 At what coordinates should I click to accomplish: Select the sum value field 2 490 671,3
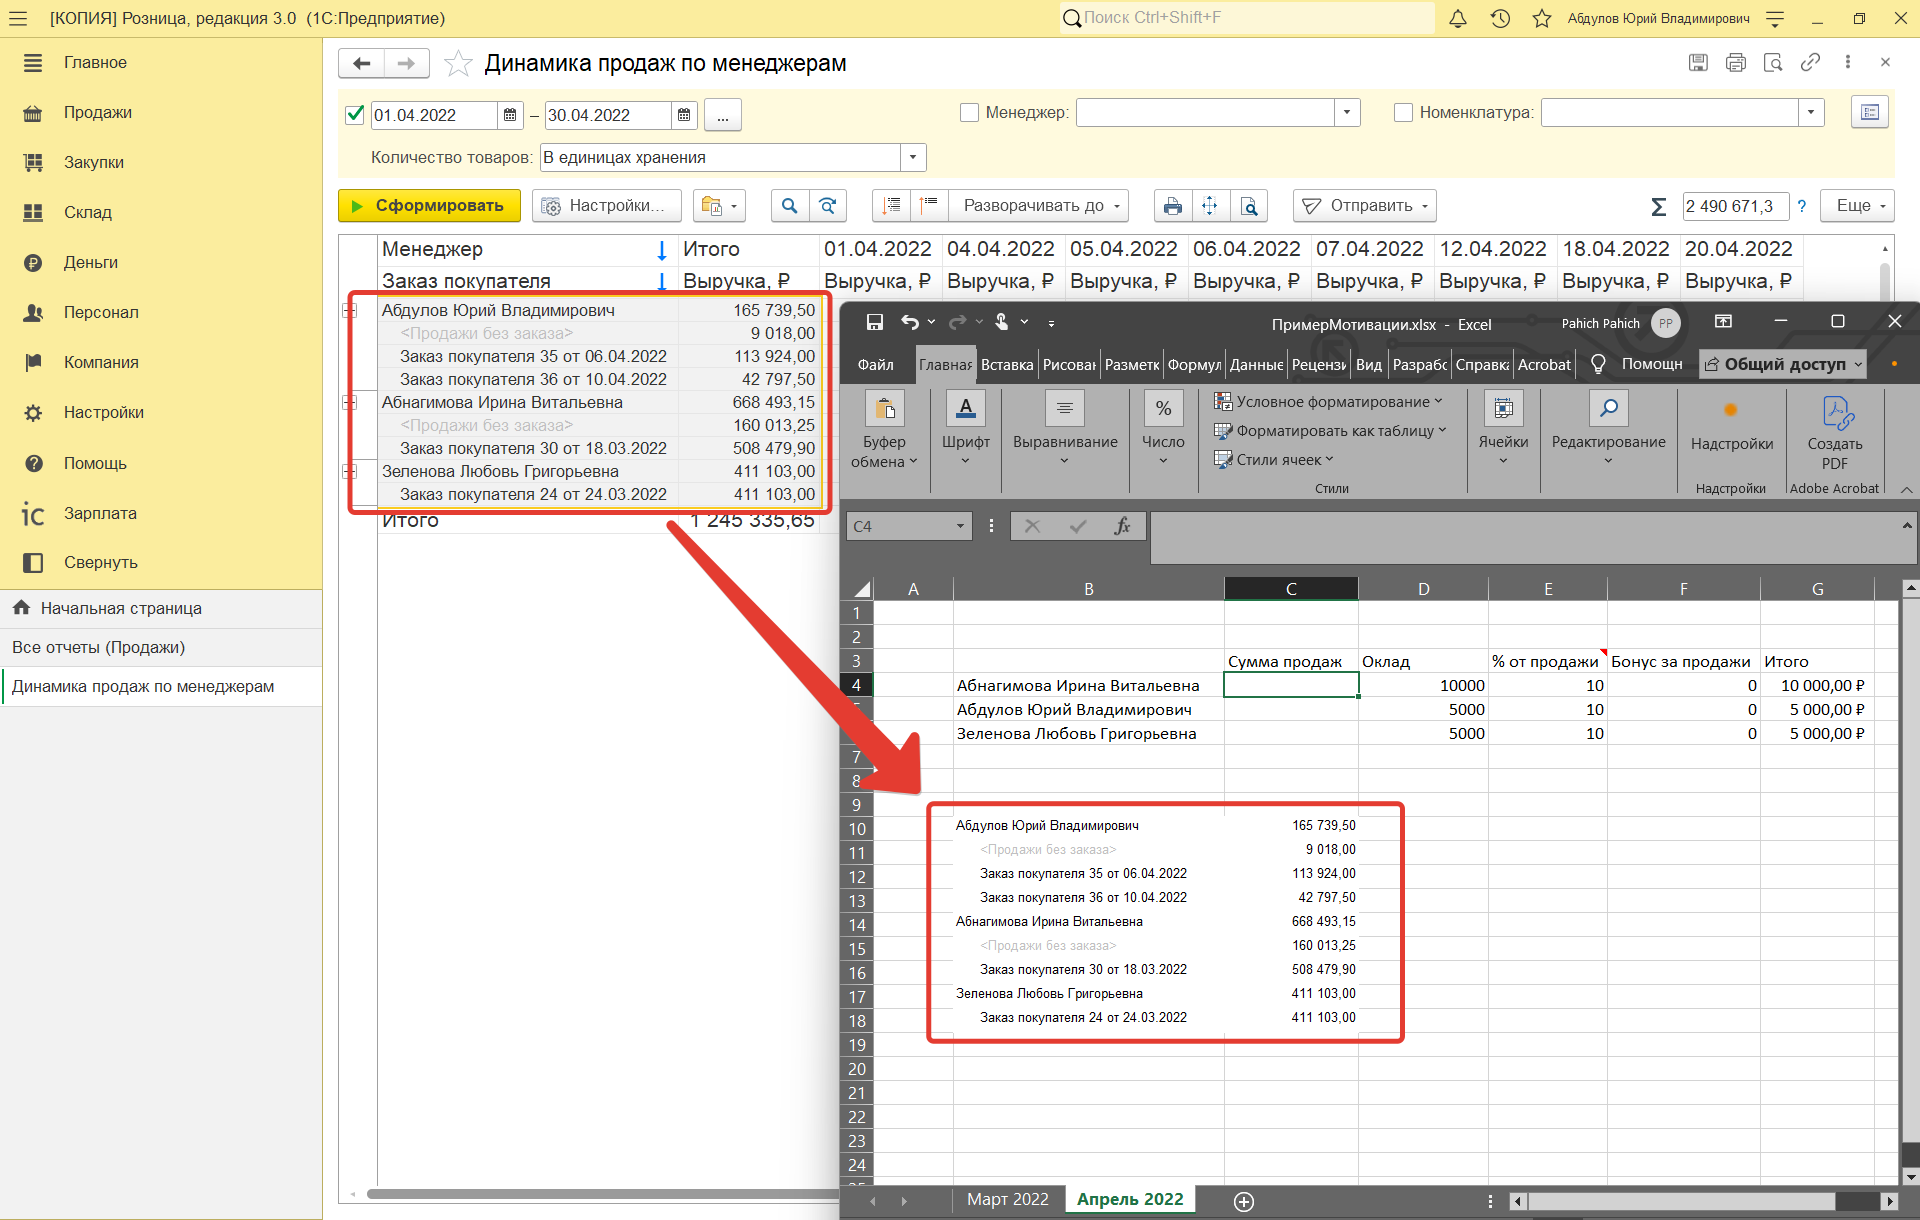click(x=1735, y=206)
